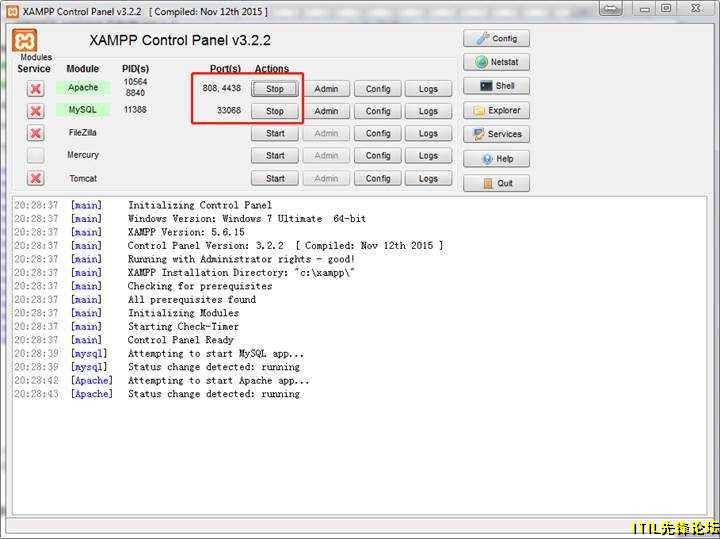Open Mercury Config options
The height and width of the screenshot is (539, 720).
tap(377, 156)
